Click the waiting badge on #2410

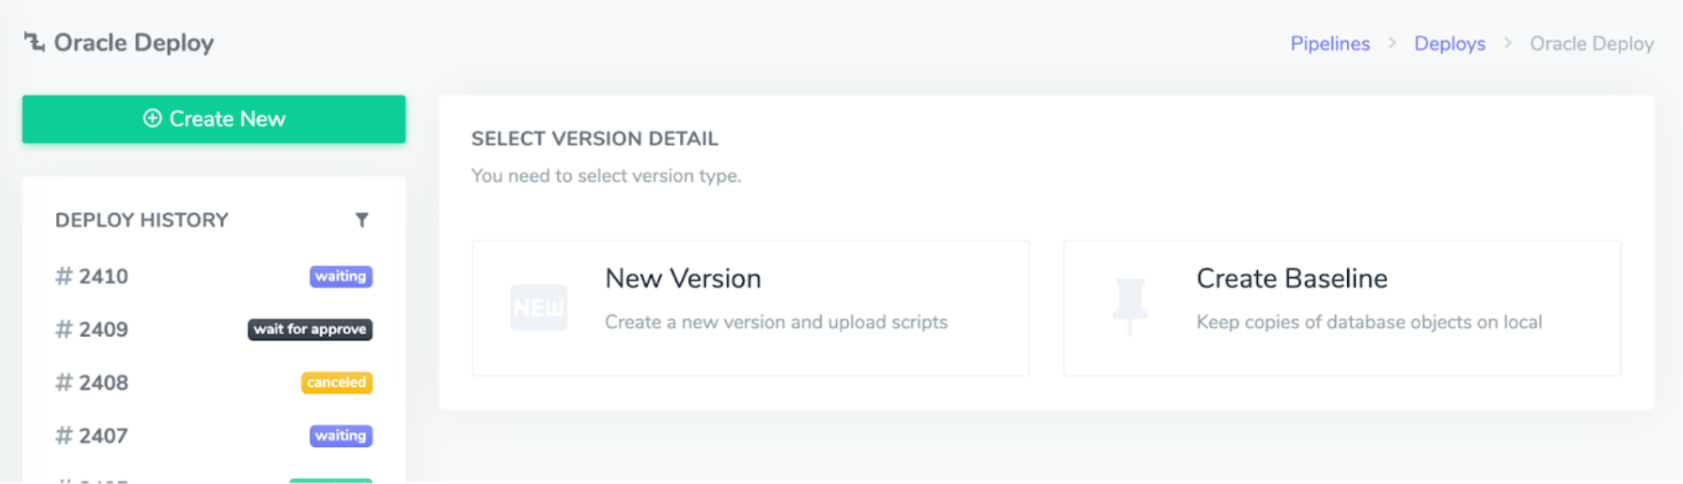[x=340, y=277]
